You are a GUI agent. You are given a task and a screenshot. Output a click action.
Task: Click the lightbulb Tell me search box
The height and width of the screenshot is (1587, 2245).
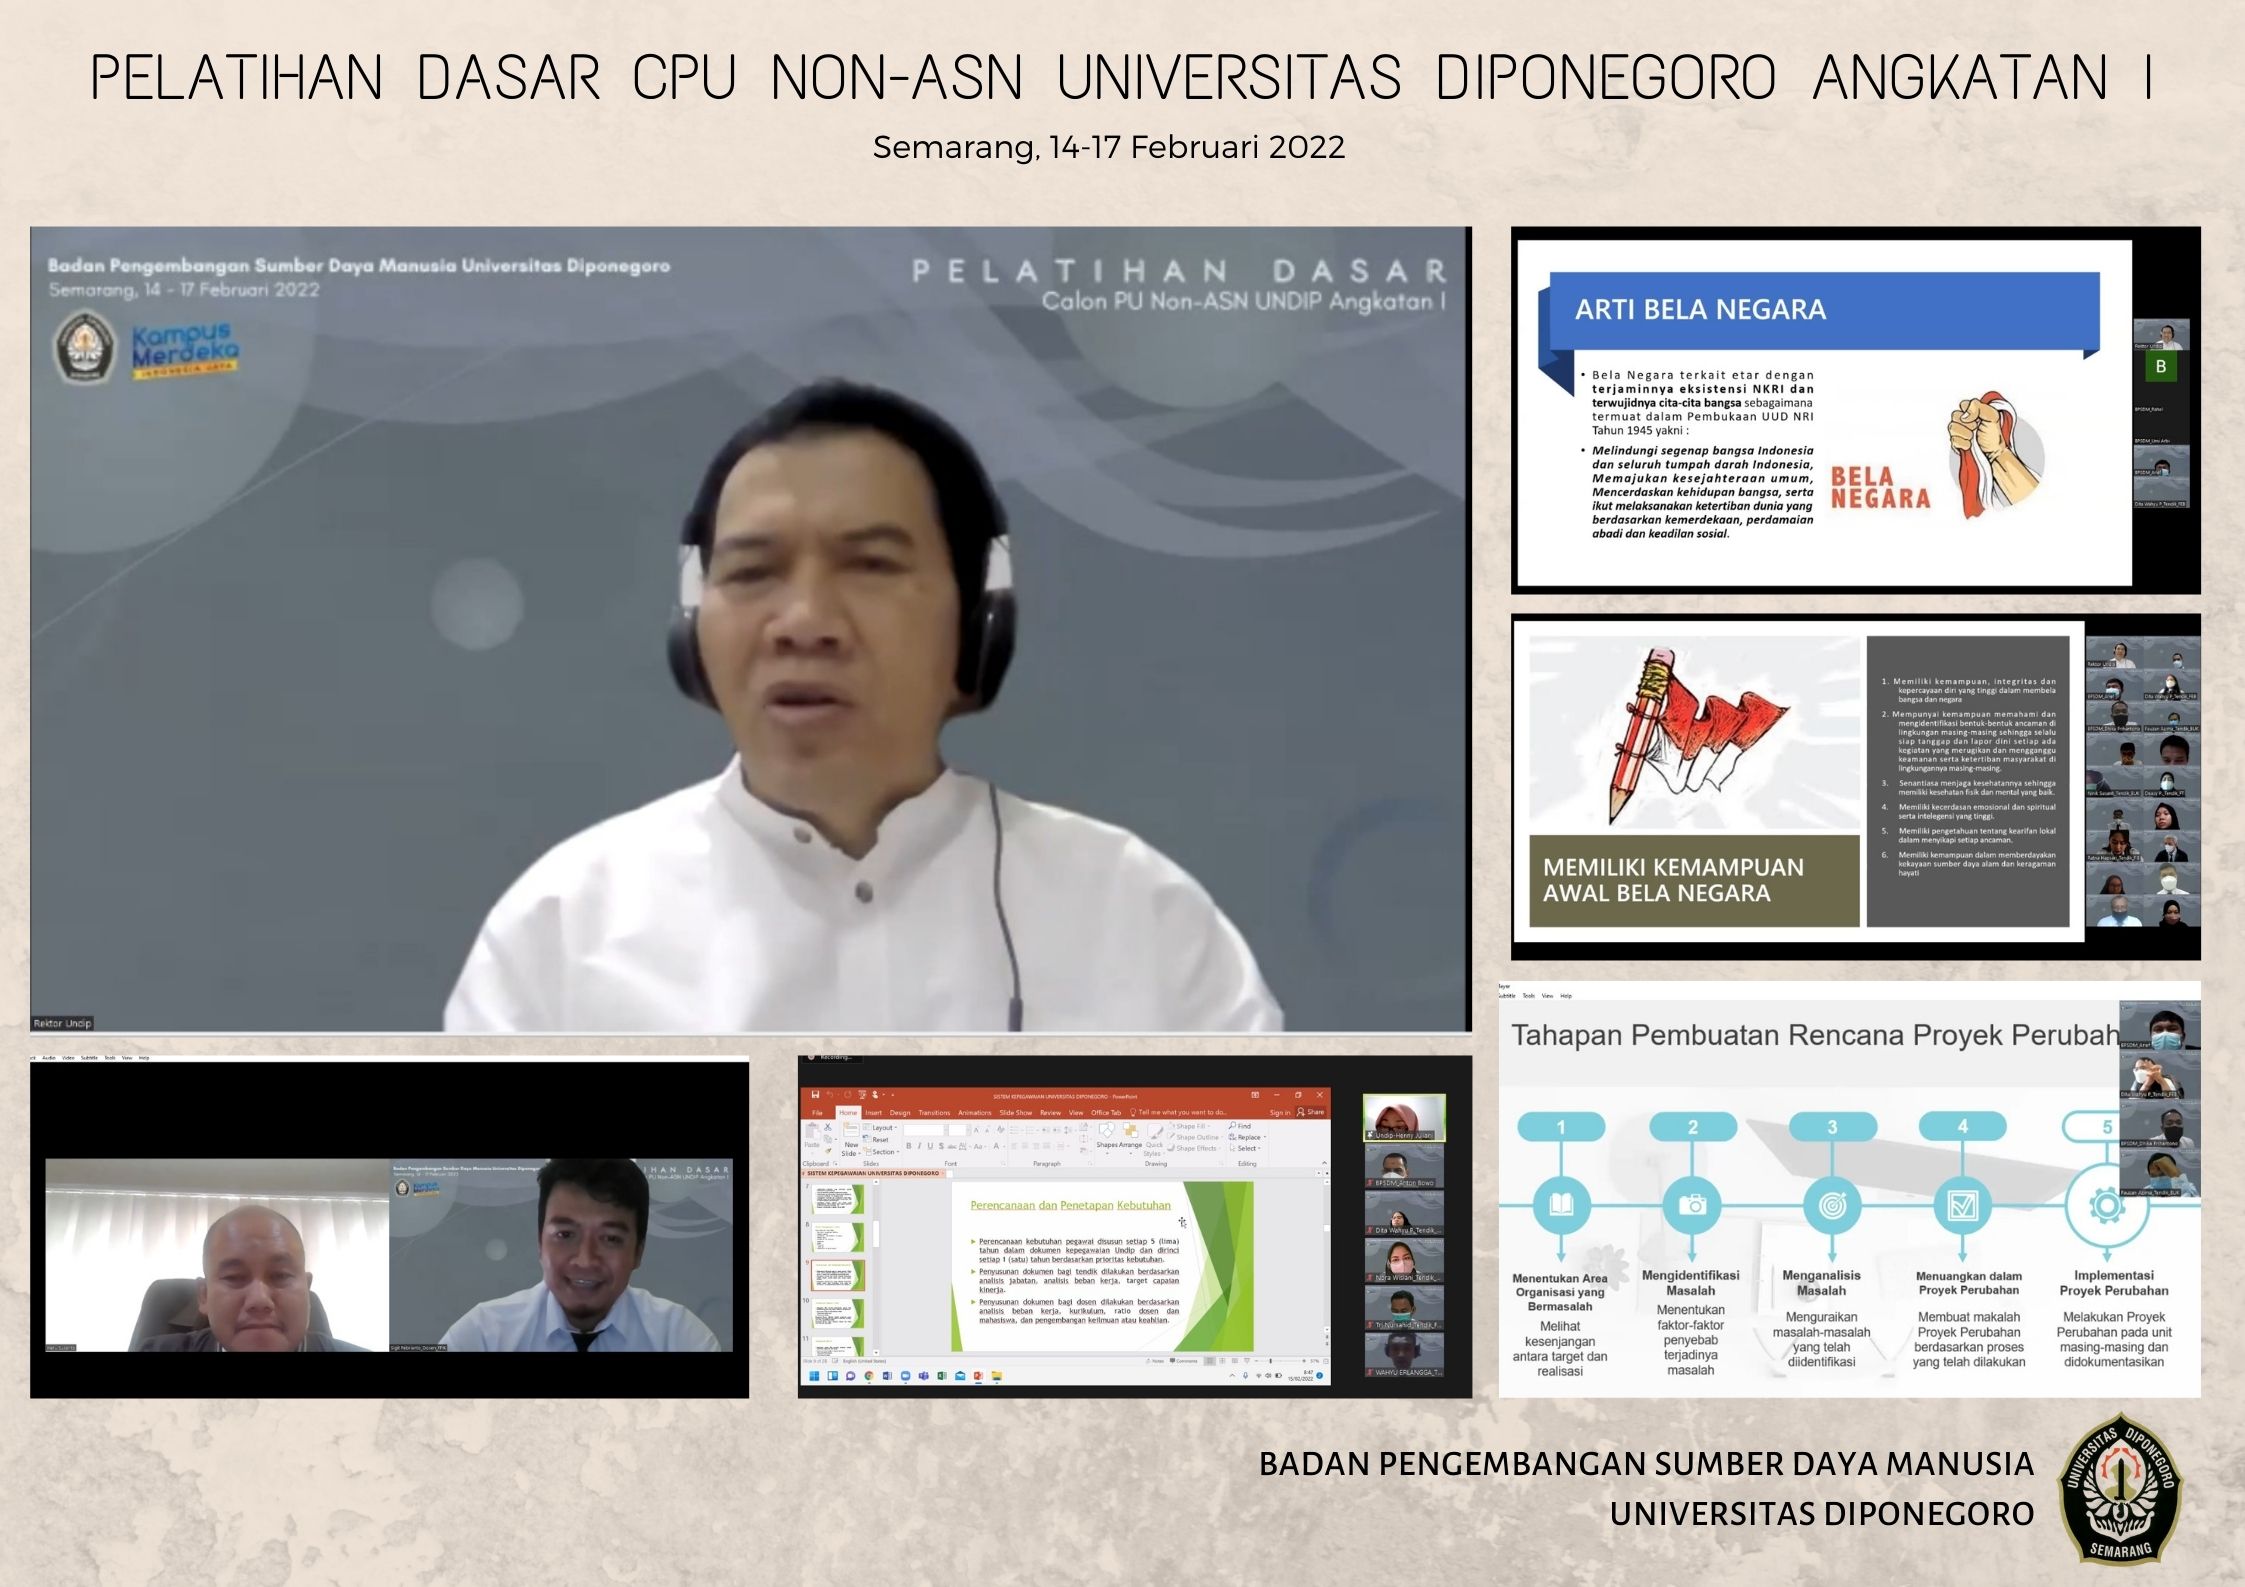click(1179, 1112)
